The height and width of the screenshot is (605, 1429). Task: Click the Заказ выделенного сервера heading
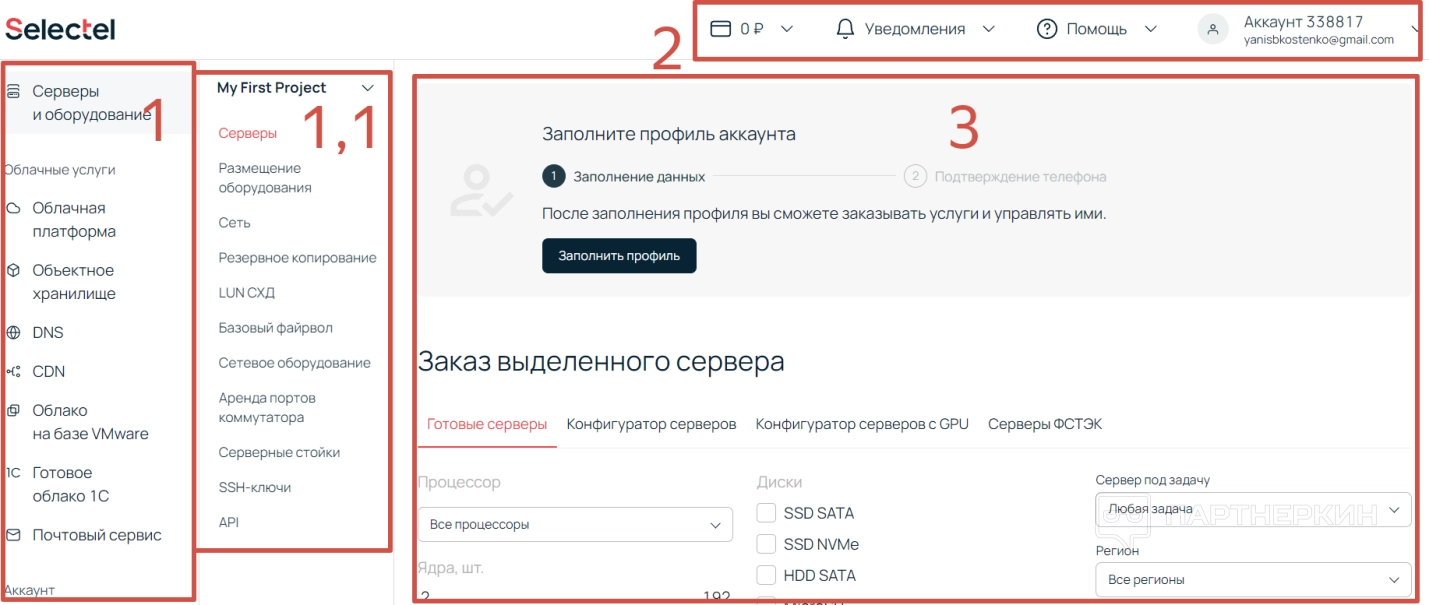click(x=601, y=361)
